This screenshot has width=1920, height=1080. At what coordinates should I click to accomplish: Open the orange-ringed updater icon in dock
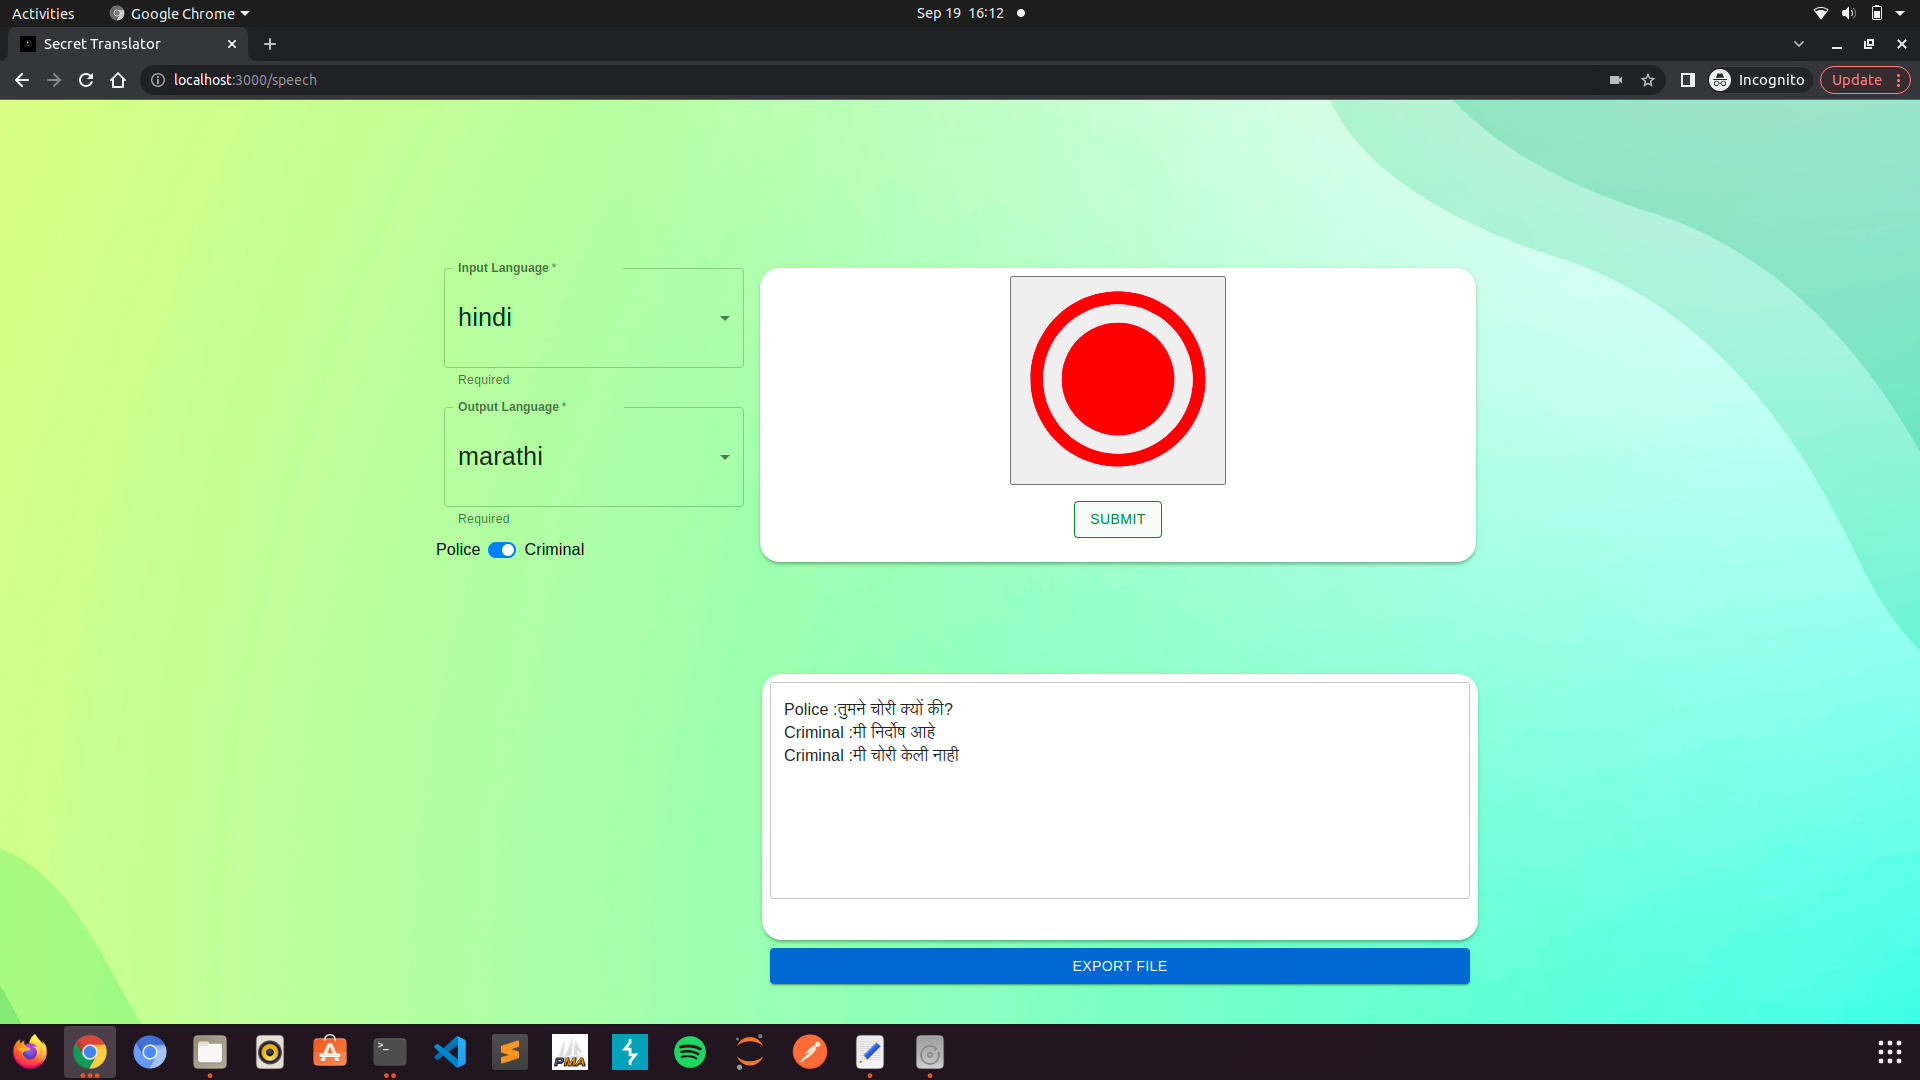pos(750,1052)
